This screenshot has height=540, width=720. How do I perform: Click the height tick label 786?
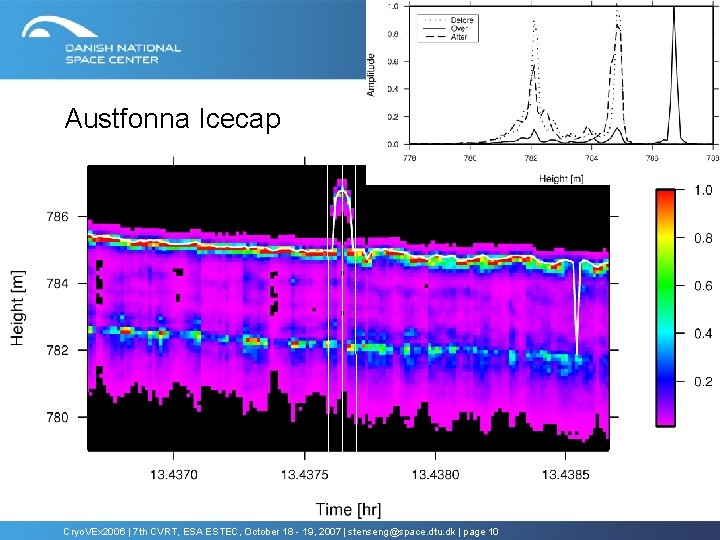tap(57, 216)
